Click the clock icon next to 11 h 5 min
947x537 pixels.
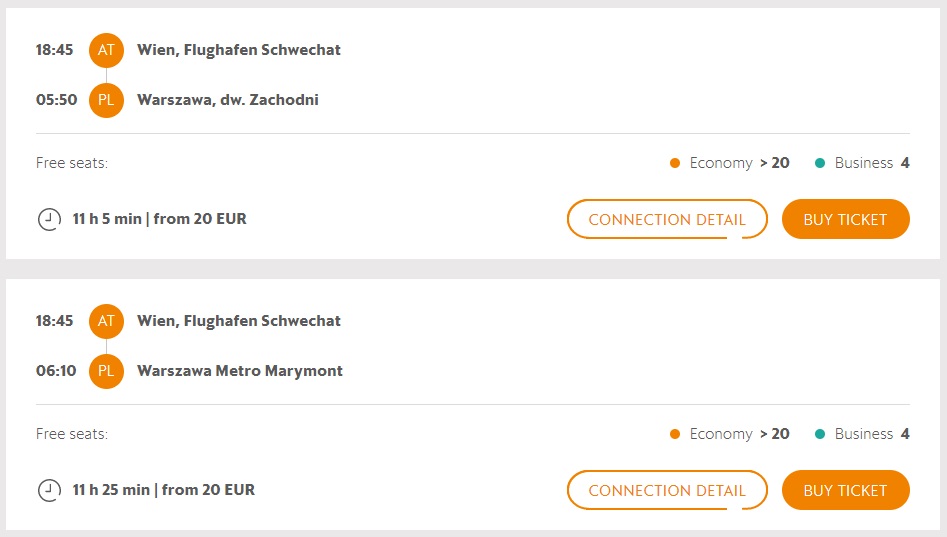point(49,219)
